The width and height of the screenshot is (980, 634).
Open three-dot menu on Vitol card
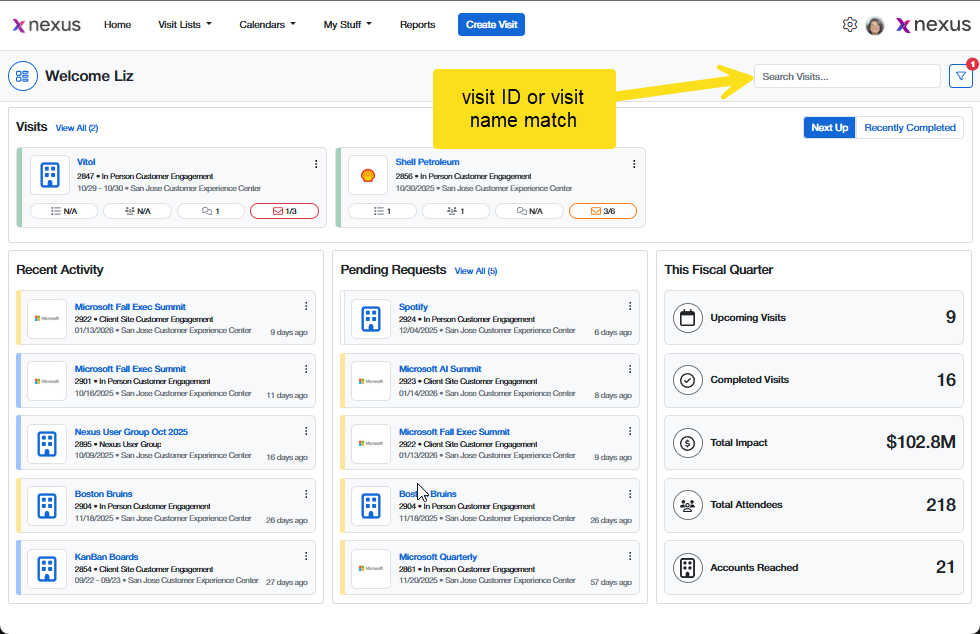tap(316, 164)
